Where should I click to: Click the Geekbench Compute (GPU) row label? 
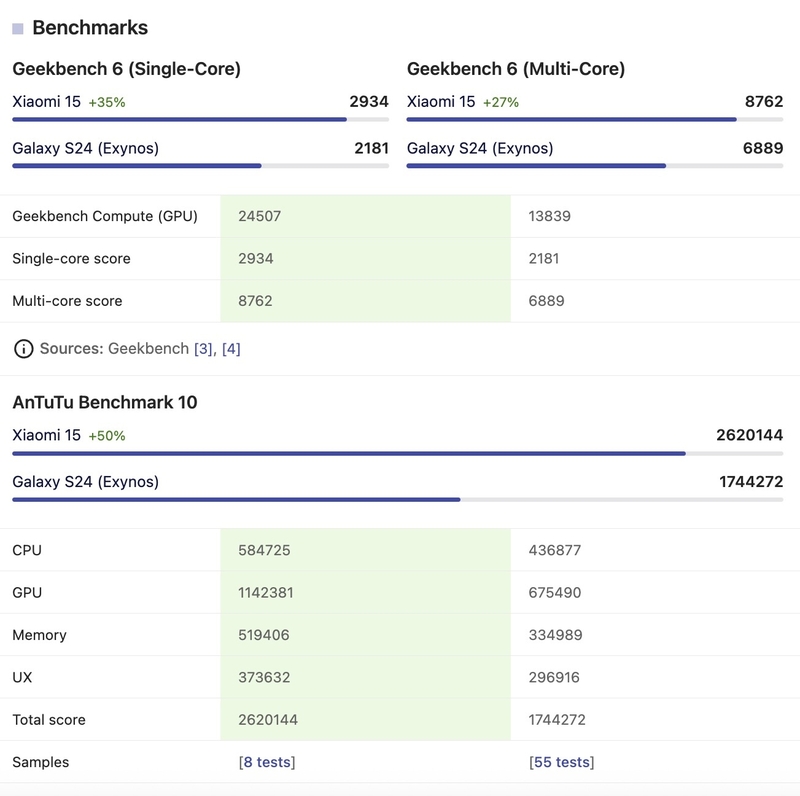105,216
